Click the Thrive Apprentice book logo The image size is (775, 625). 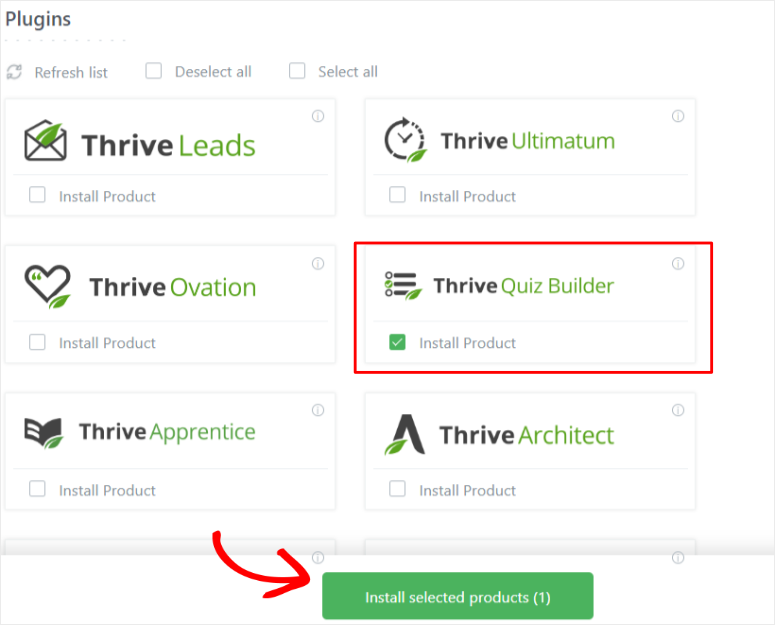point(44,433)
